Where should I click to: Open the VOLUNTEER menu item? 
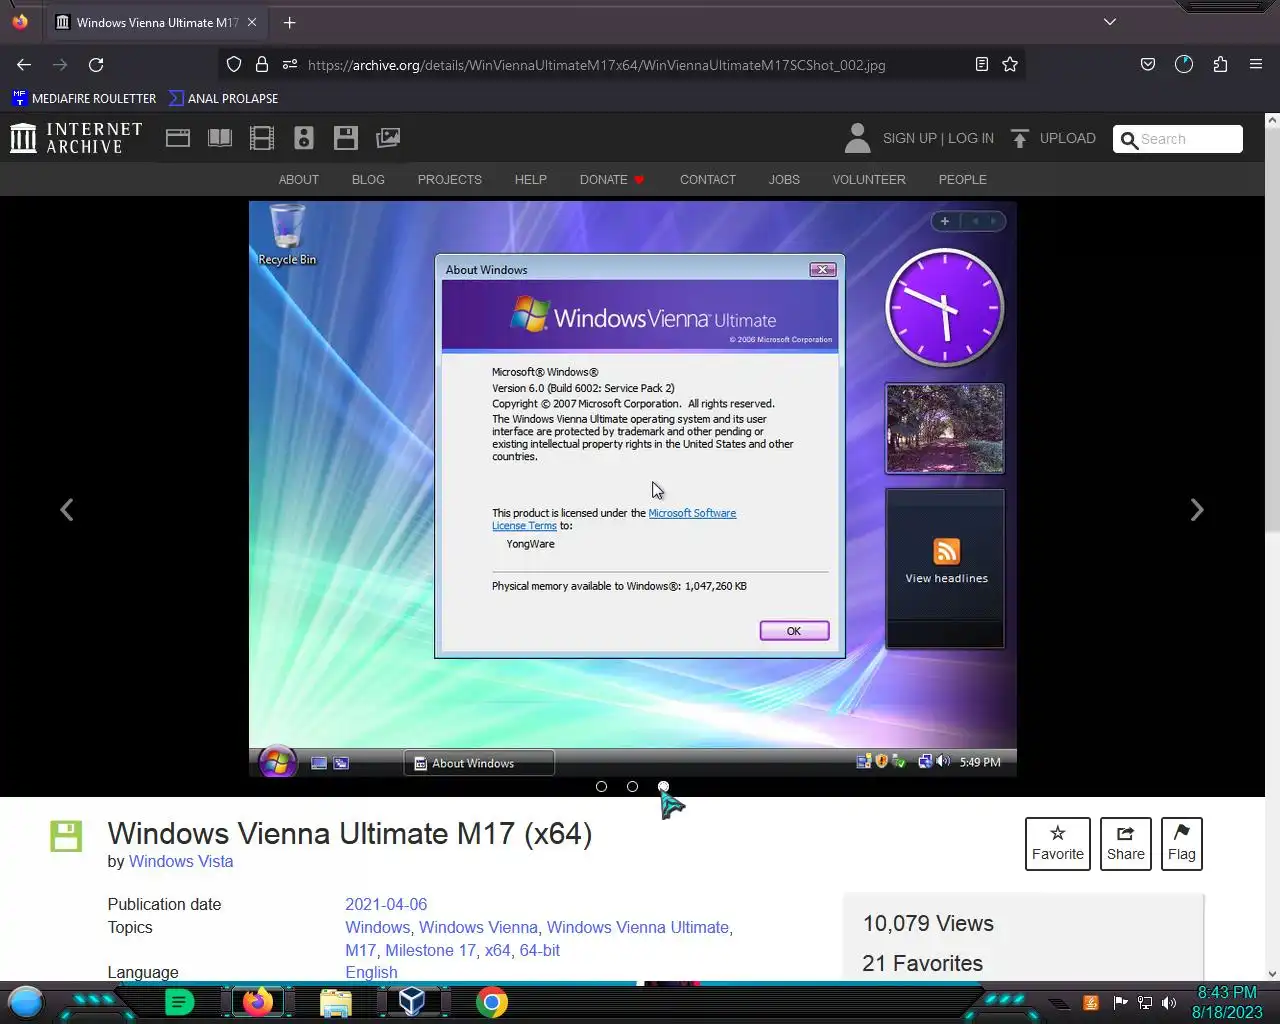pyautogui.click(x=869, y=180)
